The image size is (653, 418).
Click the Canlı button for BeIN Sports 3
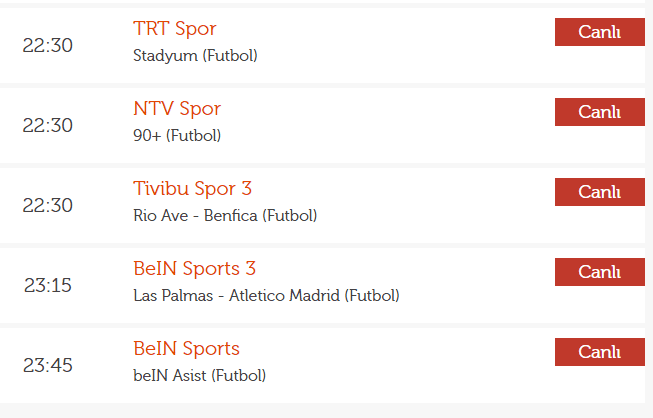click(x=600, y=272)
